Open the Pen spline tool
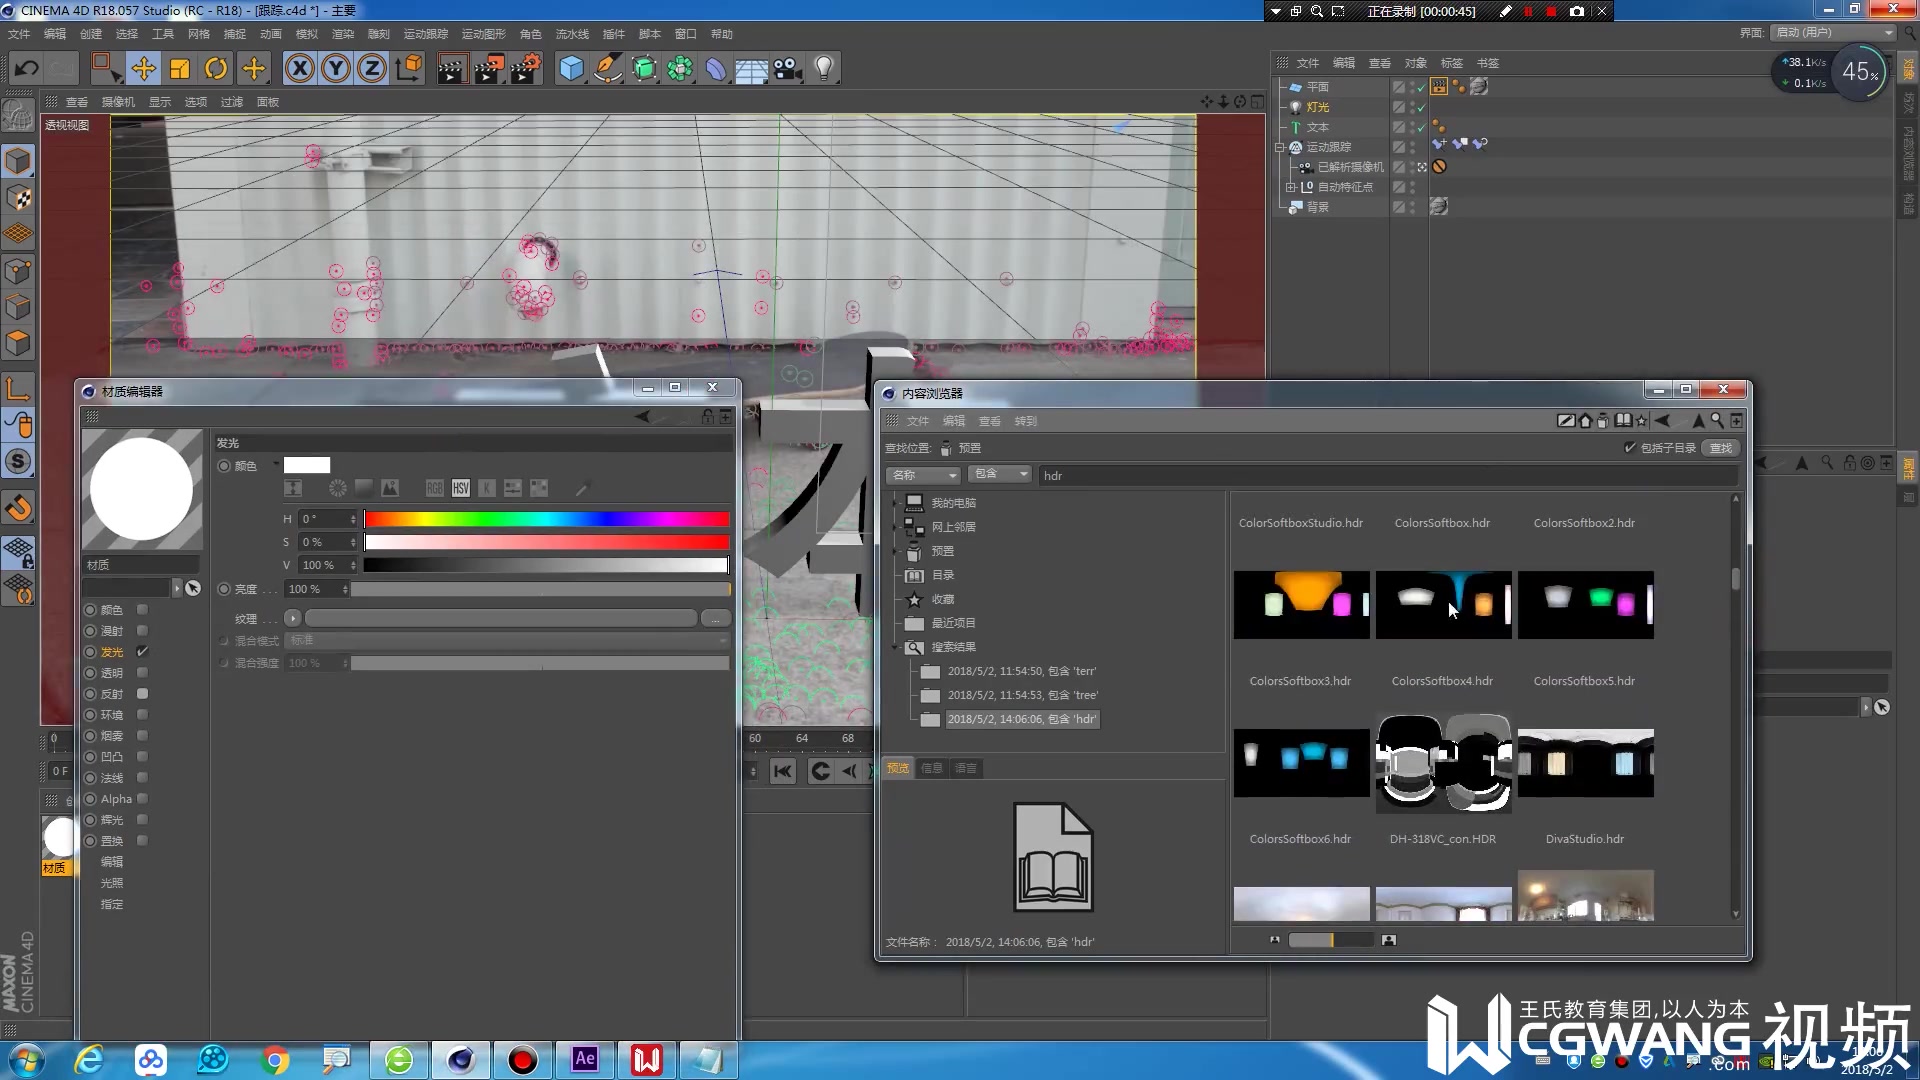 (607, 68)
